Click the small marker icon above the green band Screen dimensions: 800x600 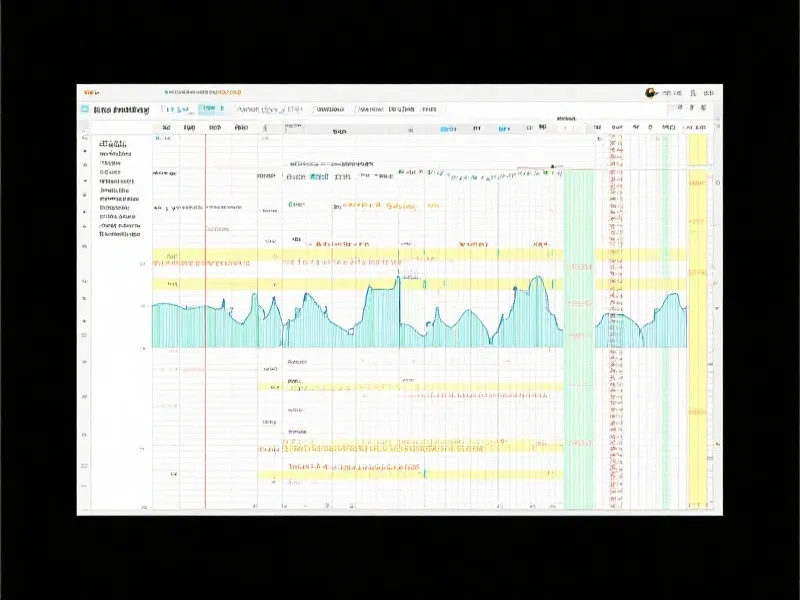click(x=552, y=166)
